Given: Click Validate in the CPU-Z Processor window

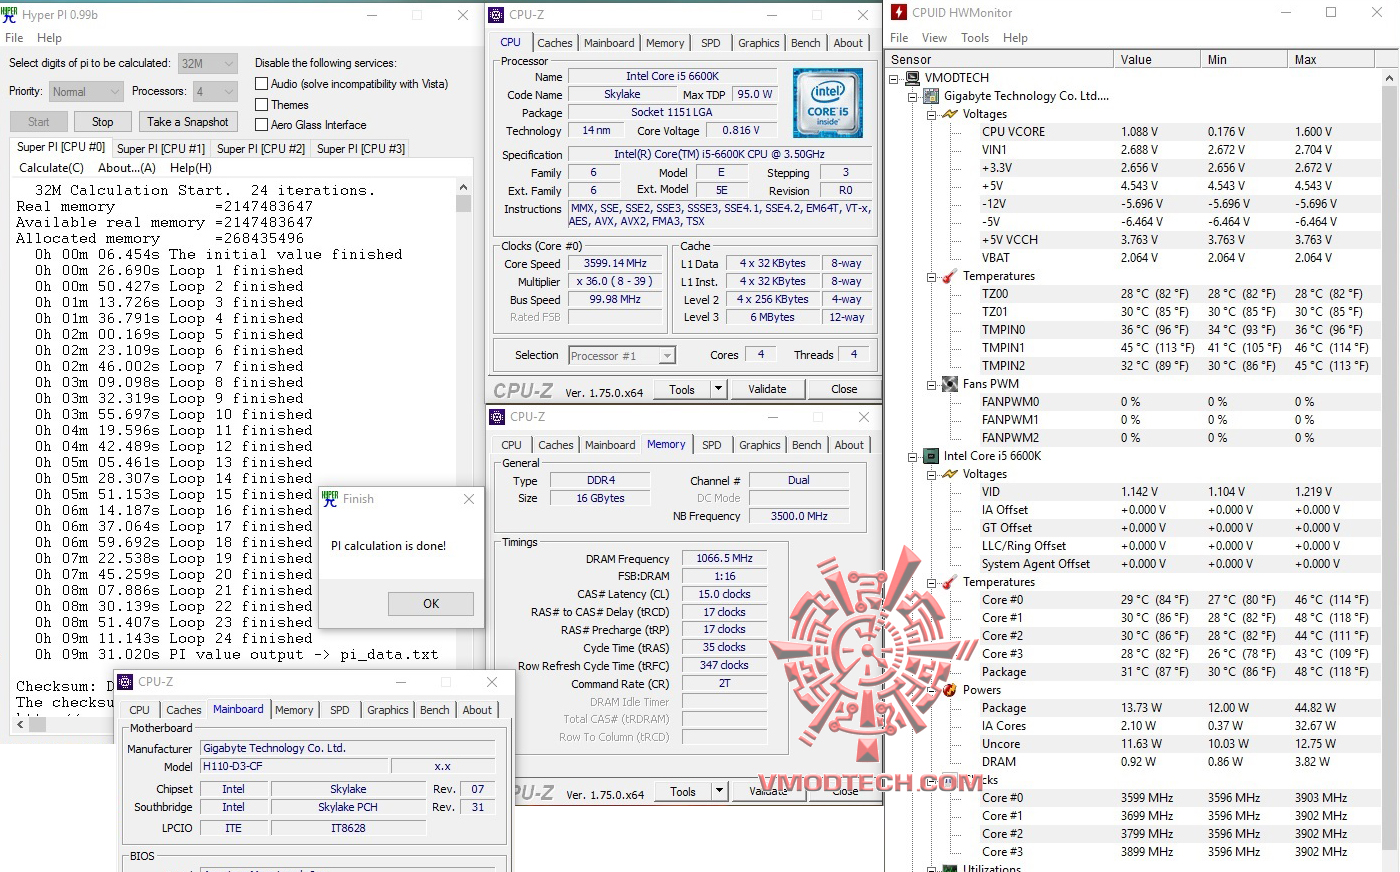Looking at the screenshot, I should 767,389.
